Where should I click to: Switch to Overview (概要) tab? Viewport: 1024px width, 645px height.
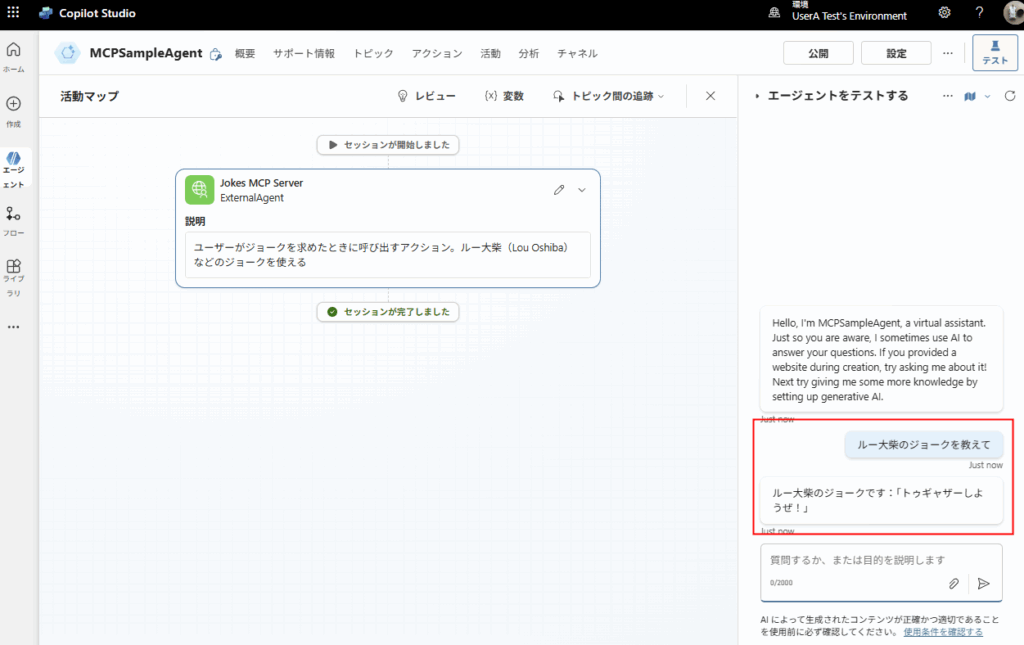click(245, 54)
